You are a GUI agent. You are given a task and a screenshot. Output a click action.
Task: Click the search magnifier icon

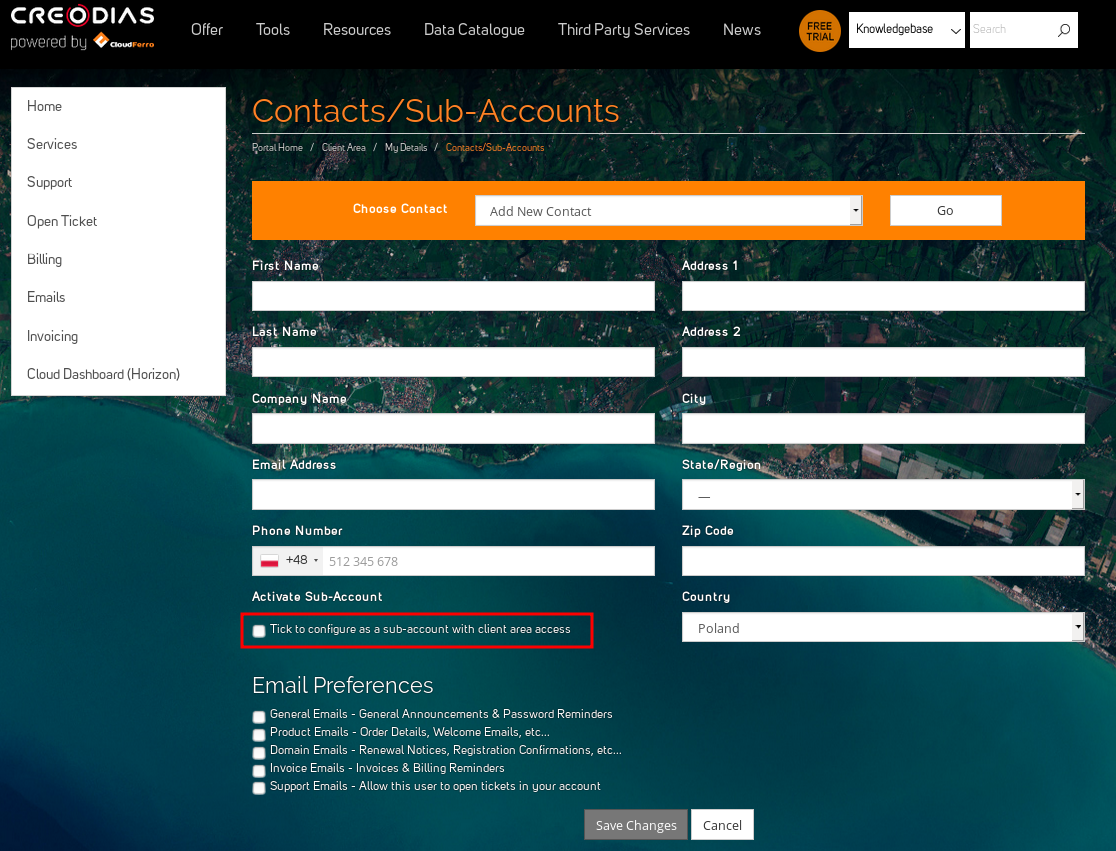(1063, 30)
